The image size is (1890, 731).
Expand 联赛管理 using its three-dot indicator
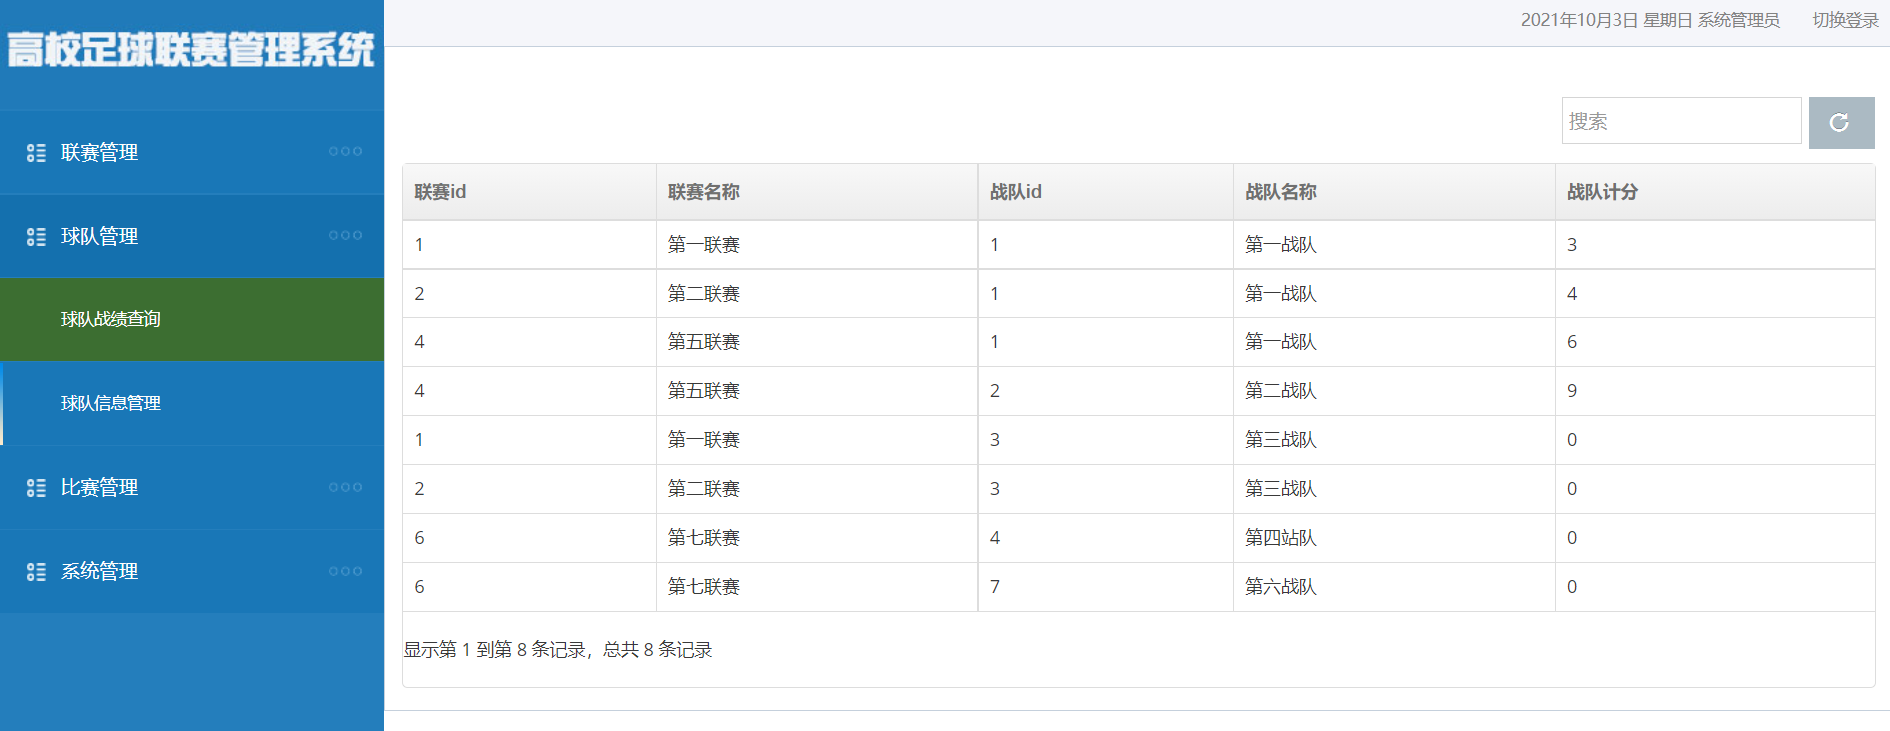[345, 152]
